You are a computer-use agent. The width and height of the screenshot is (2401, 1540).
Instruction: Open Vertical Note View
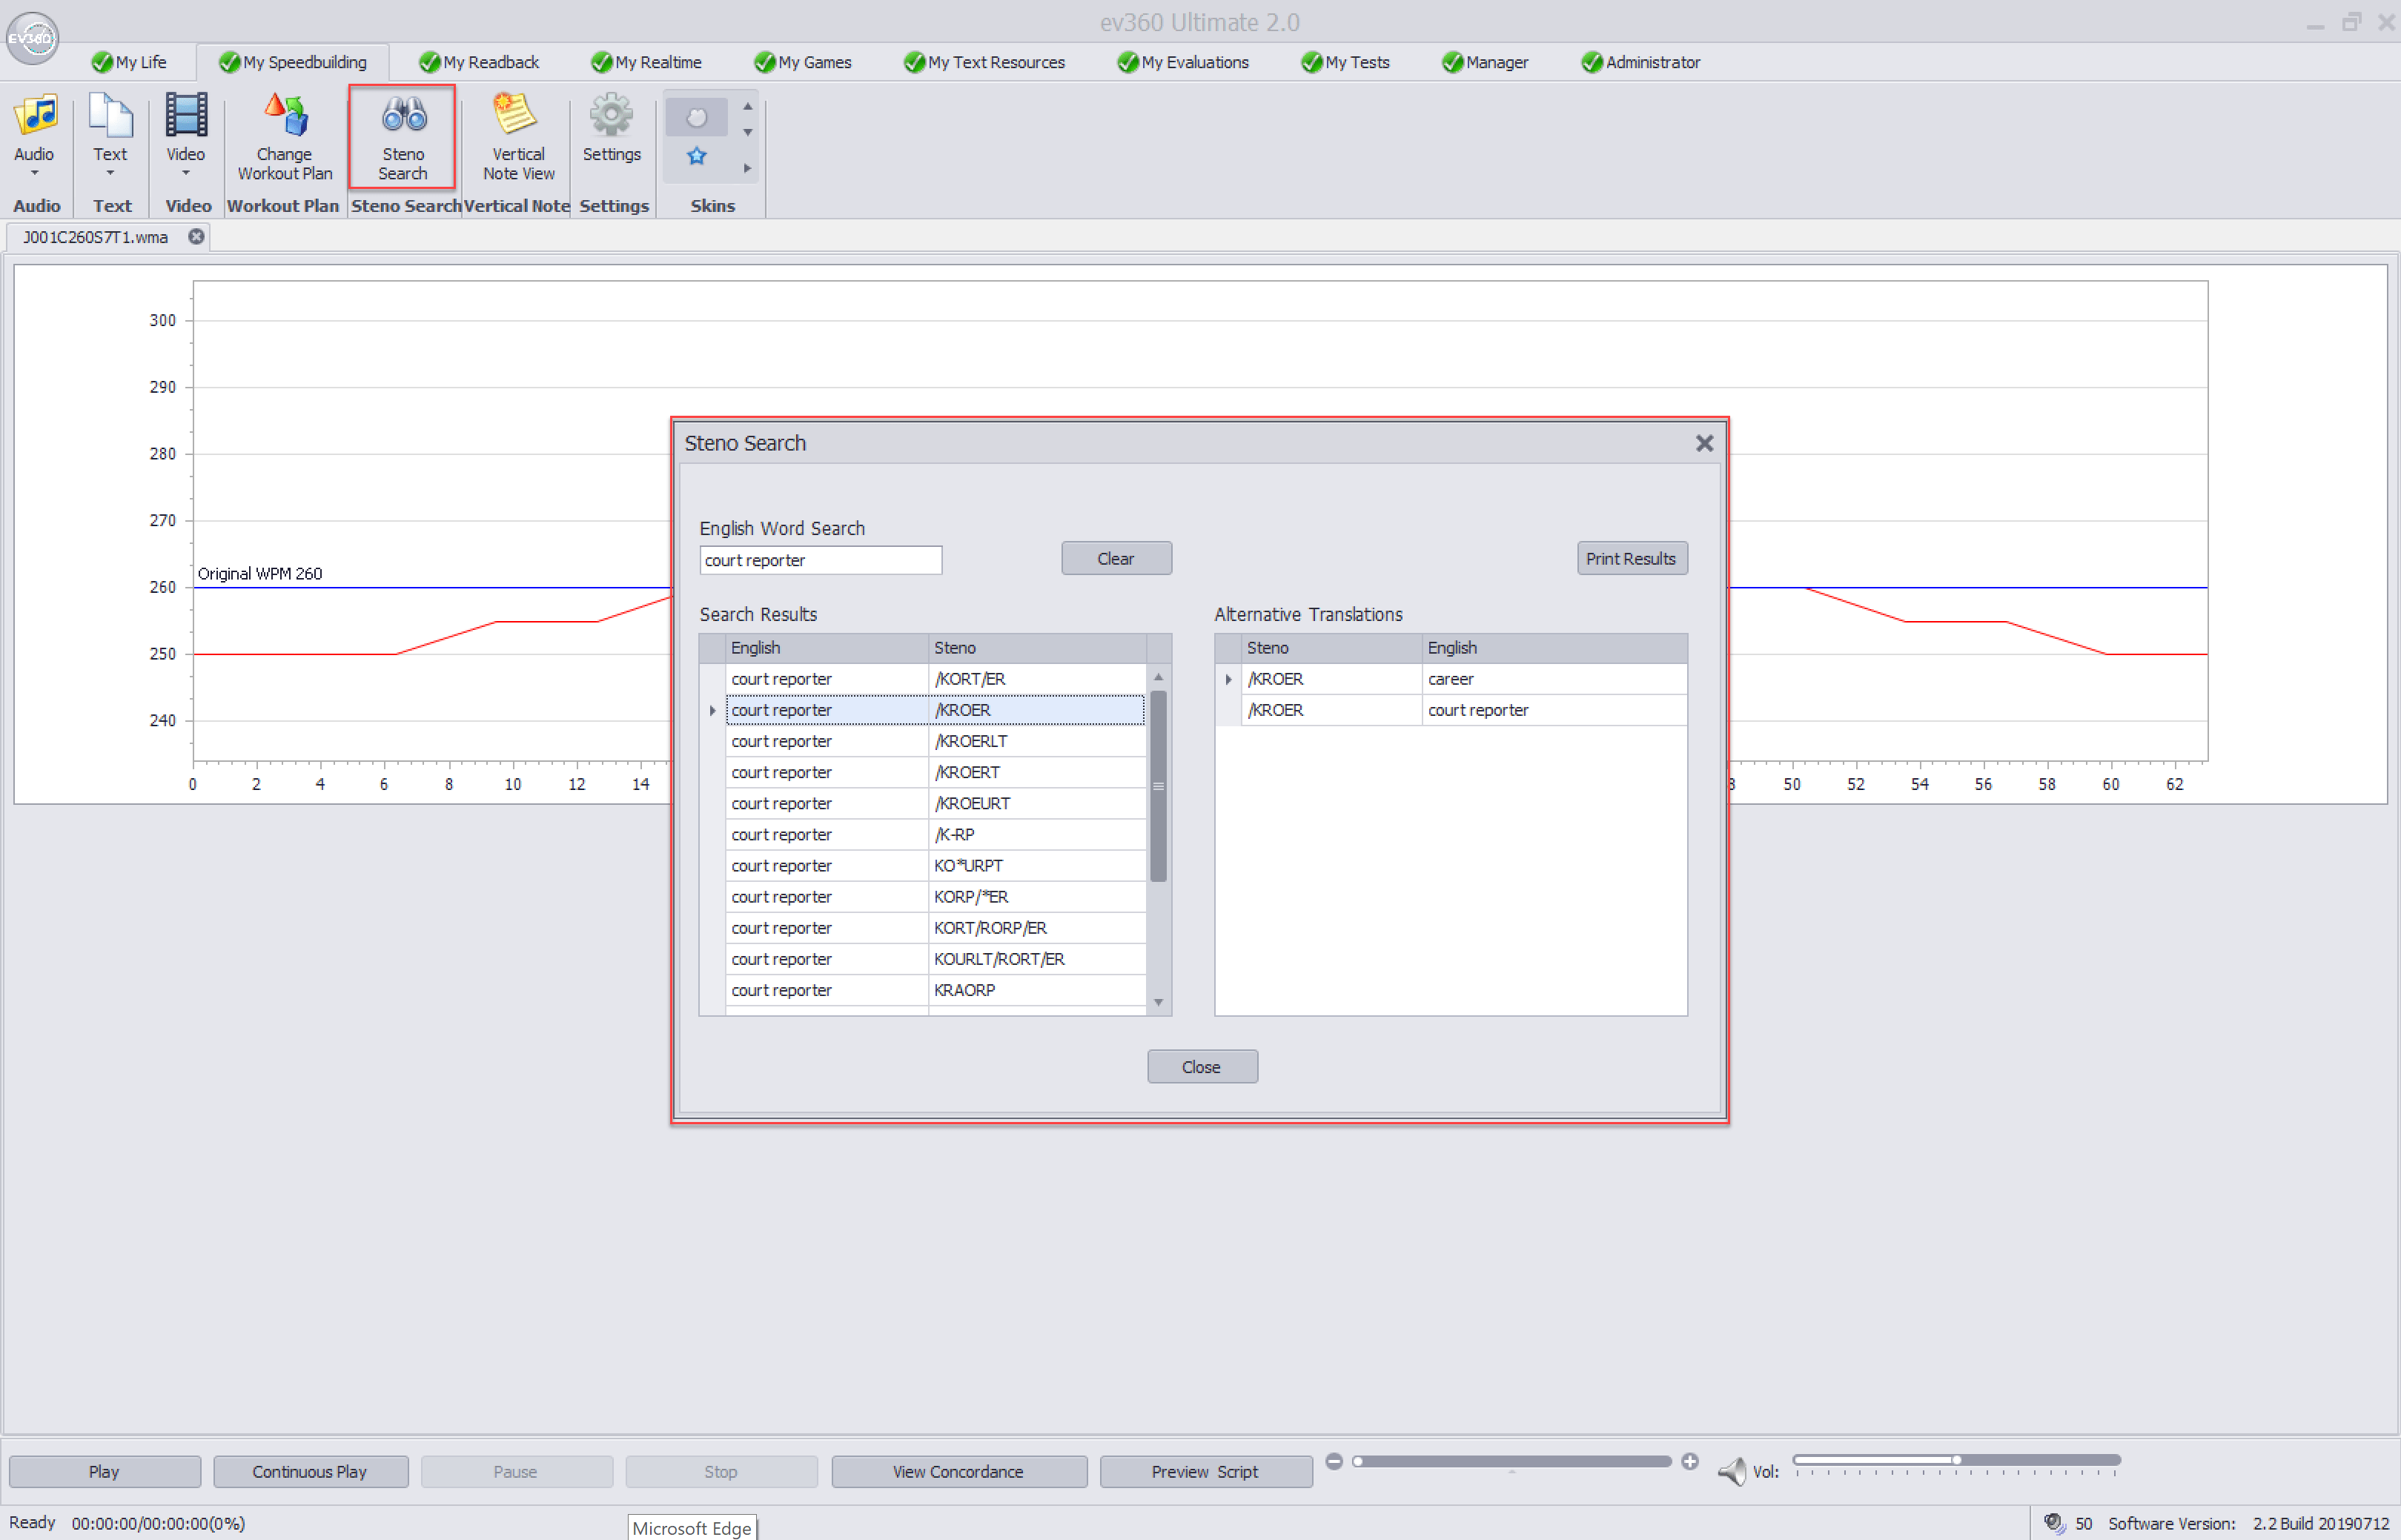pos(516,137)
